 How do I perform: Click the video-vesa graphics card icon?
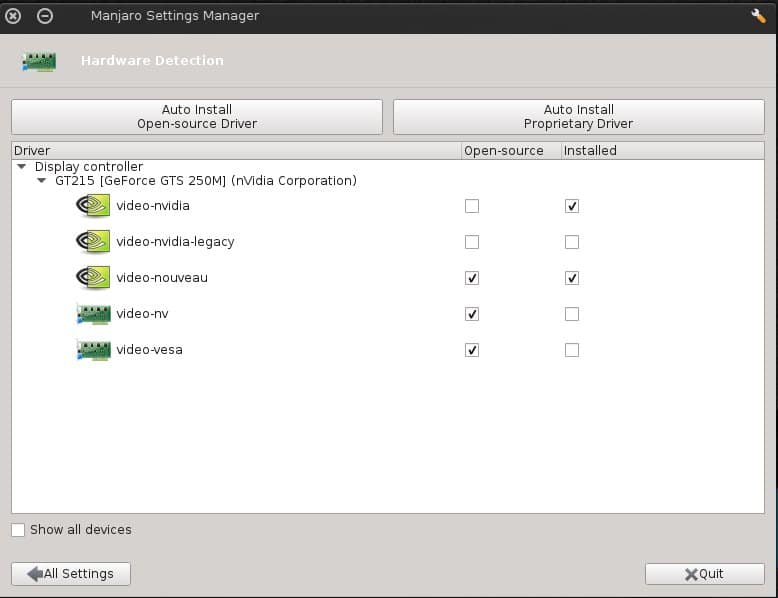93,350
